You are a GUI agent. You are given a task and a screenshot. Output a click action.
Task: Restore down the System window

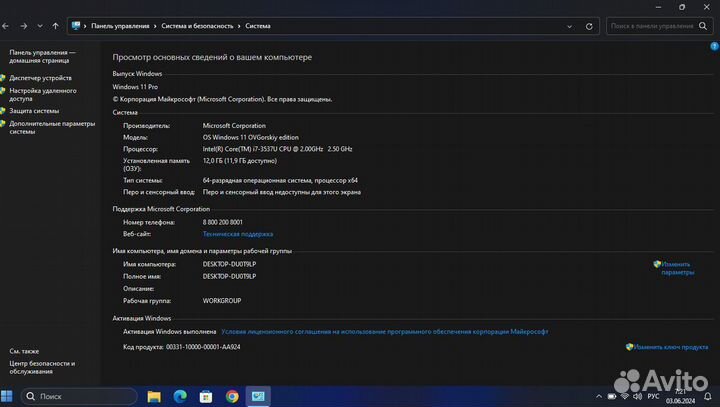(682, 7)
